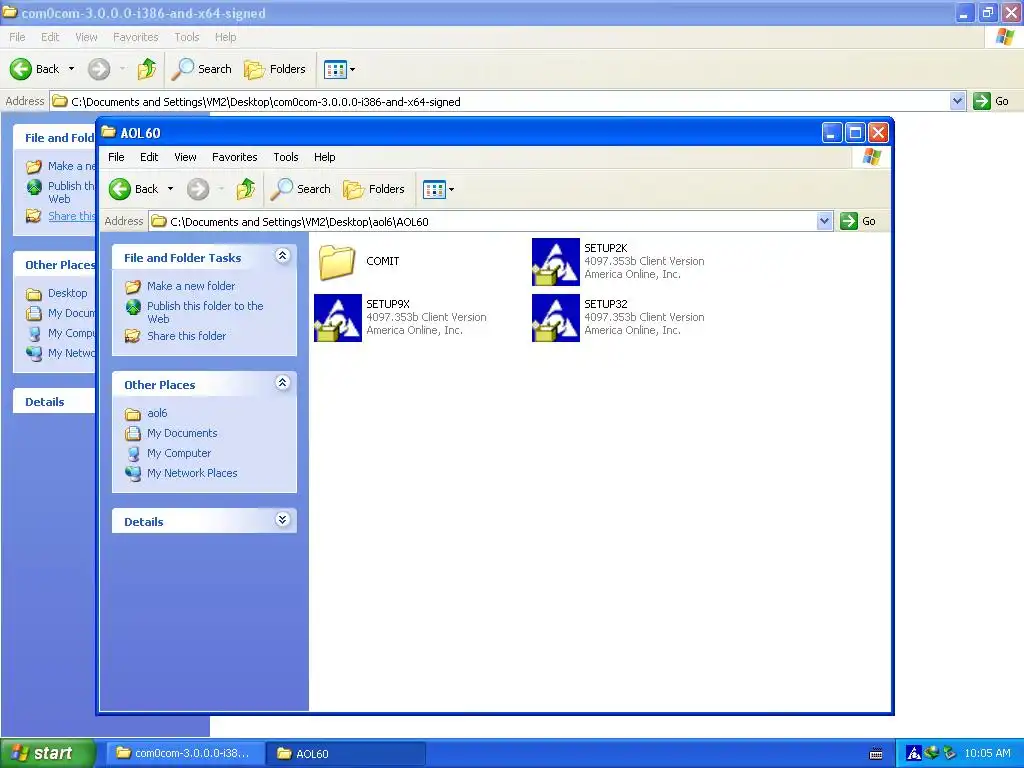Viewport: 1024px width, 768px height.
Task: Open View menu in com0com window
Action: coord(86,37)
